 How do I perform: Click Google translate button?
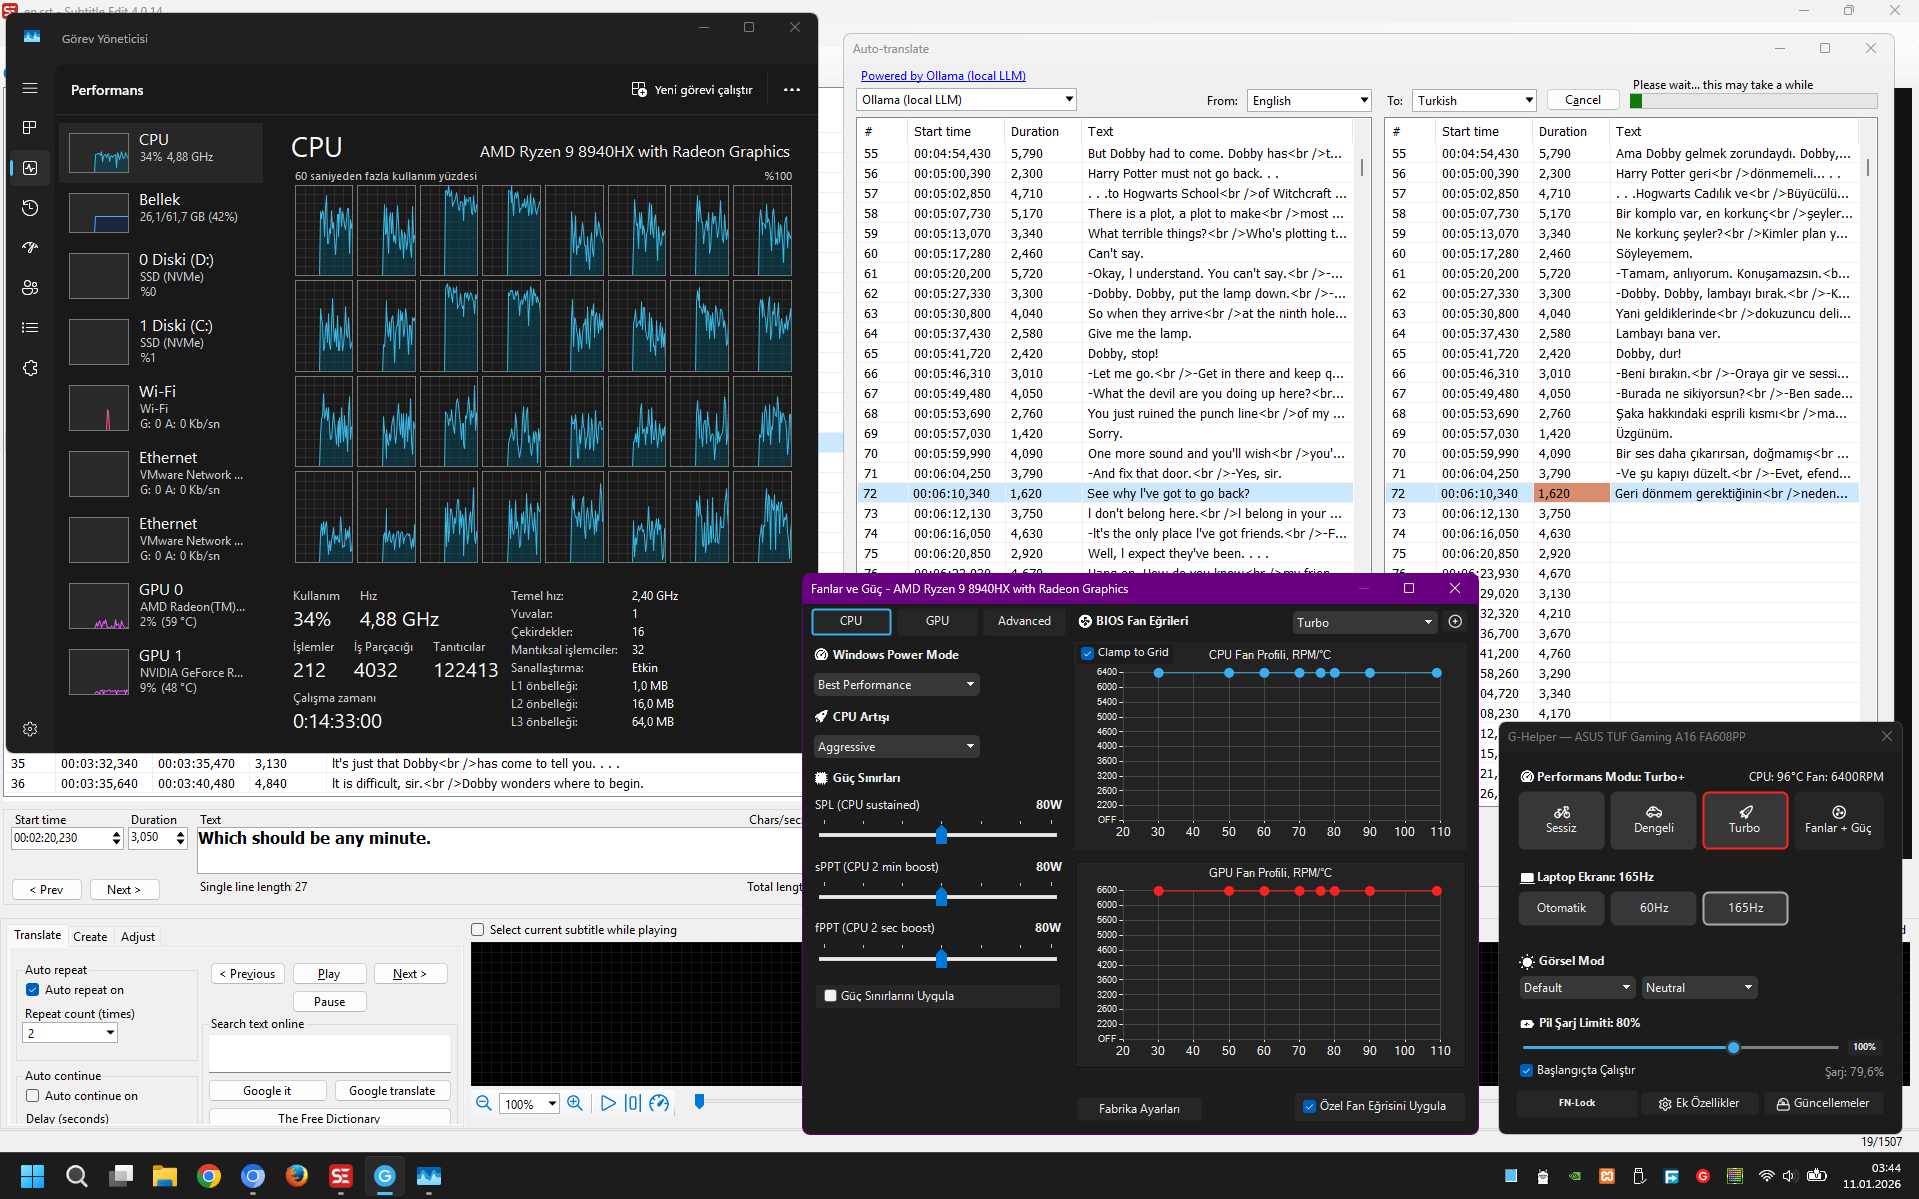[x=392, y=1091]
